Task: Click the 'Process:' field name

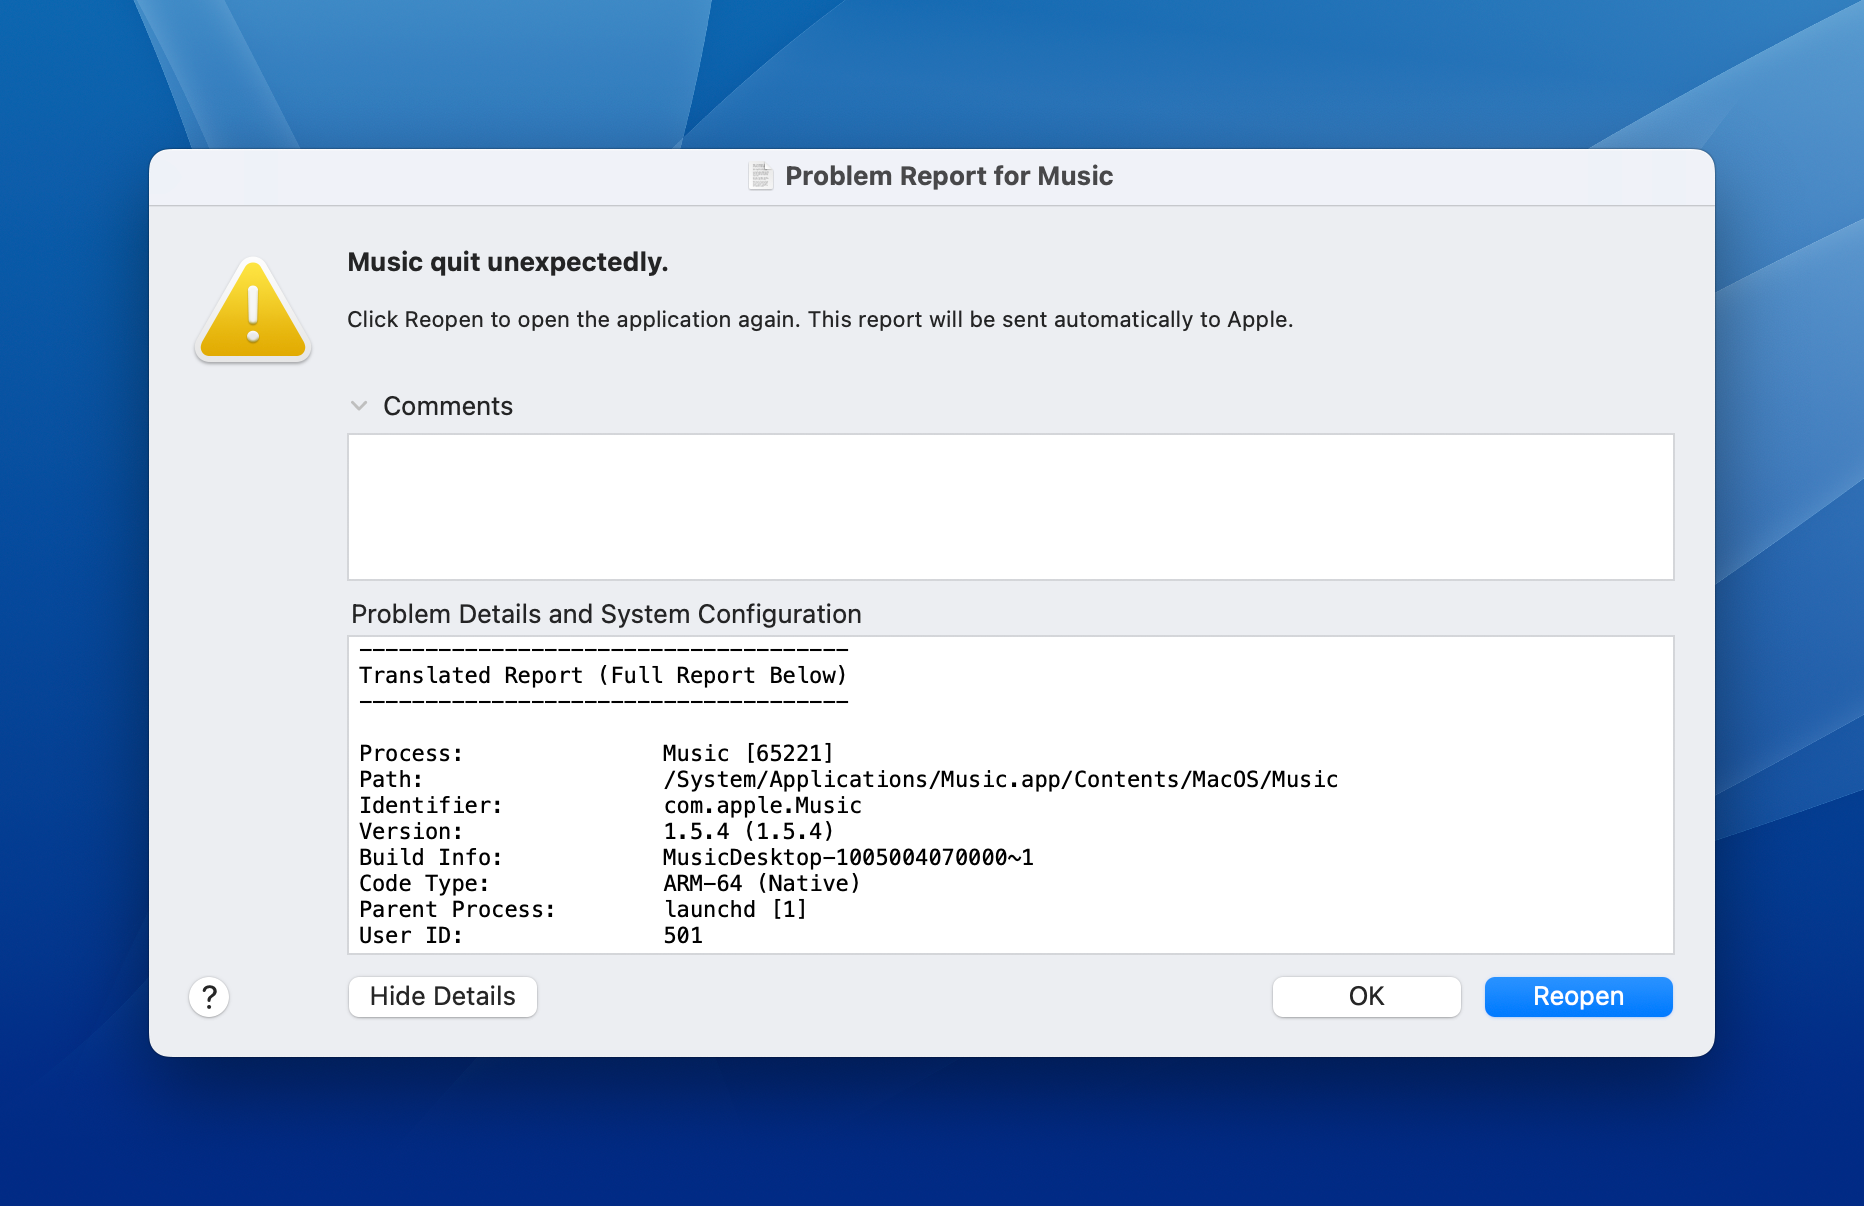Action: pyautogui.click(x=411, y=753)
